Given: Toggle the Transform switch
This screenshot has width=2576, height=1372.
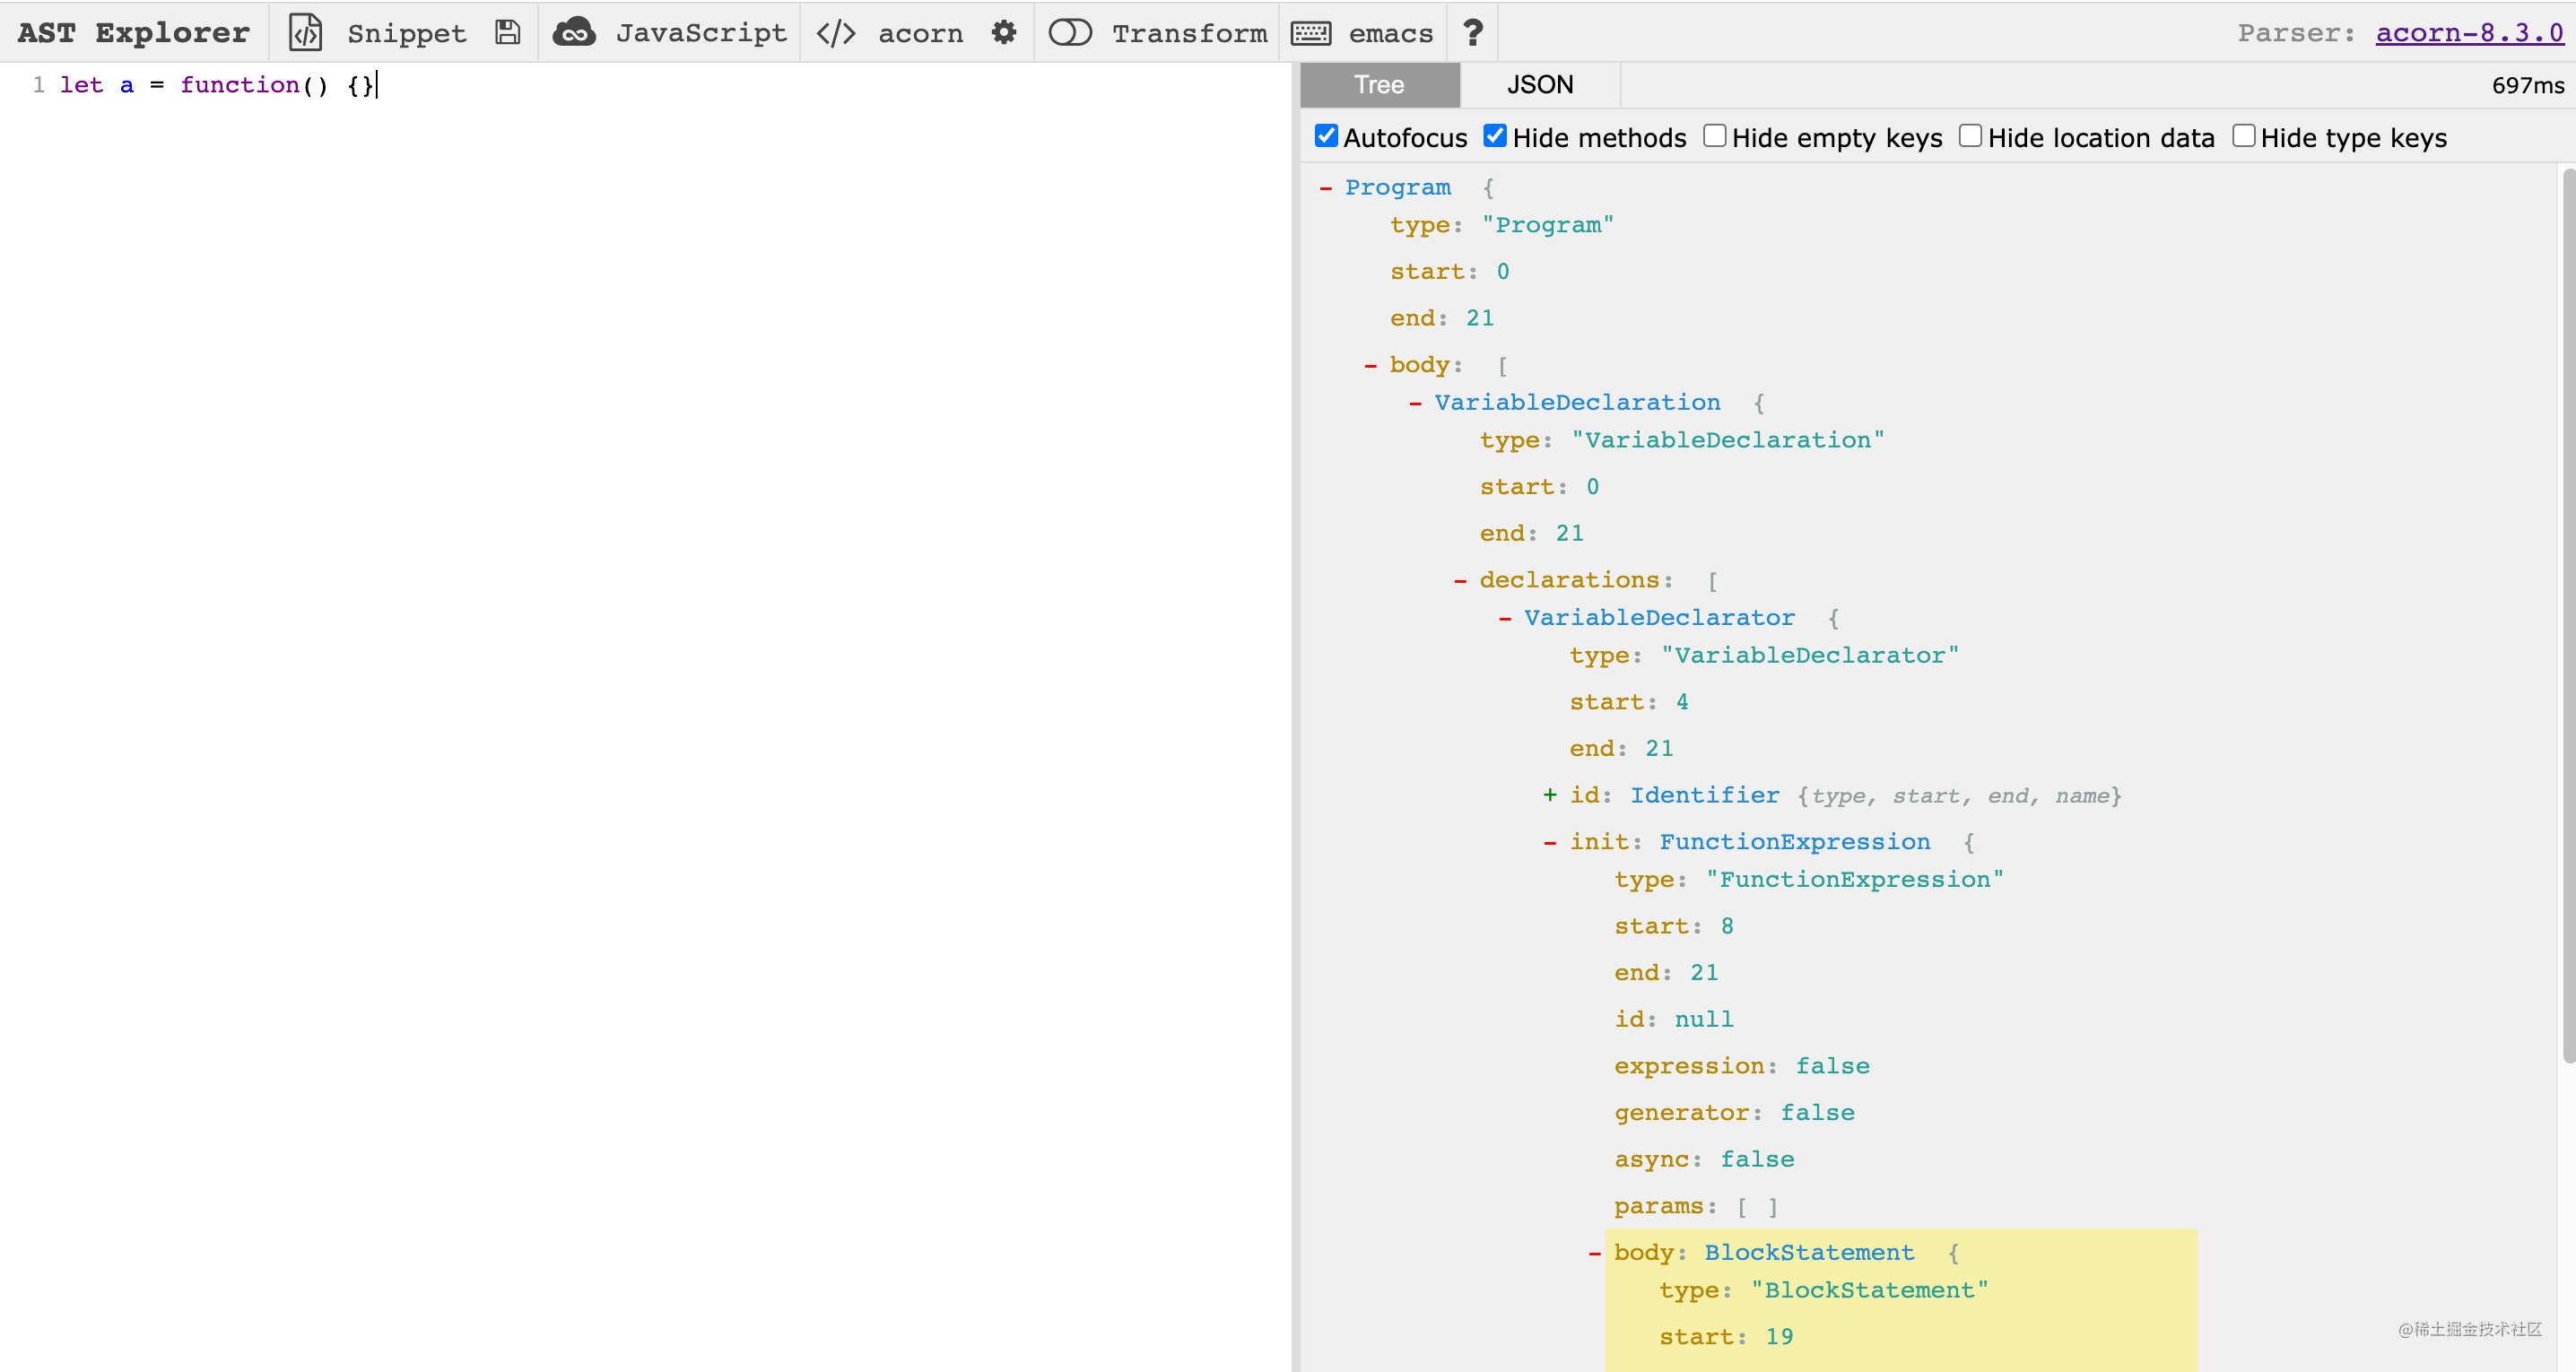Looking at the screenshot, I should (1069, 33).
